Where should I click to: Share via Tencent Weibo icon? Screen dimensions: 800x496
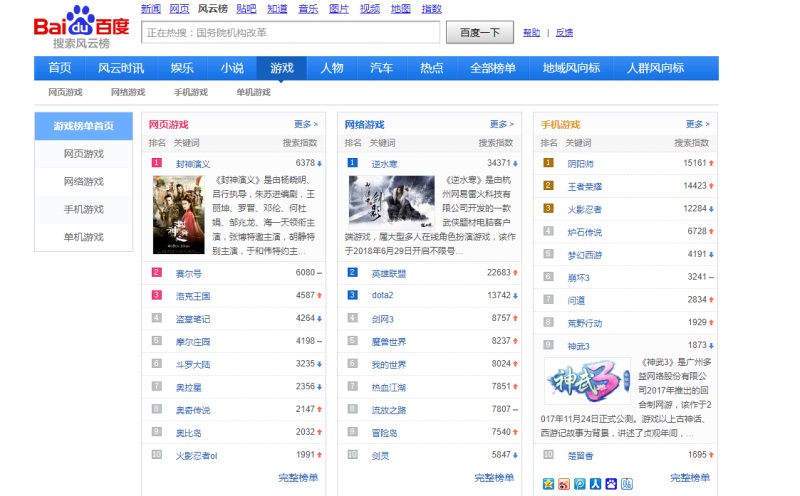(x=580, y=484)
